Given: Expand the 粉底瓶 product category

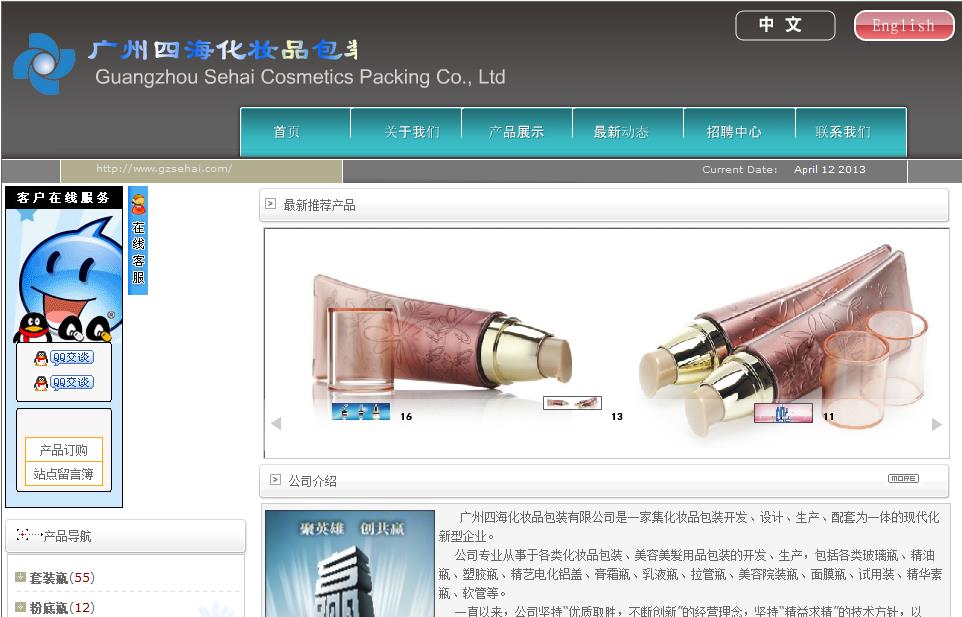Looking at the screenshot, I should (x=48, y=608).
